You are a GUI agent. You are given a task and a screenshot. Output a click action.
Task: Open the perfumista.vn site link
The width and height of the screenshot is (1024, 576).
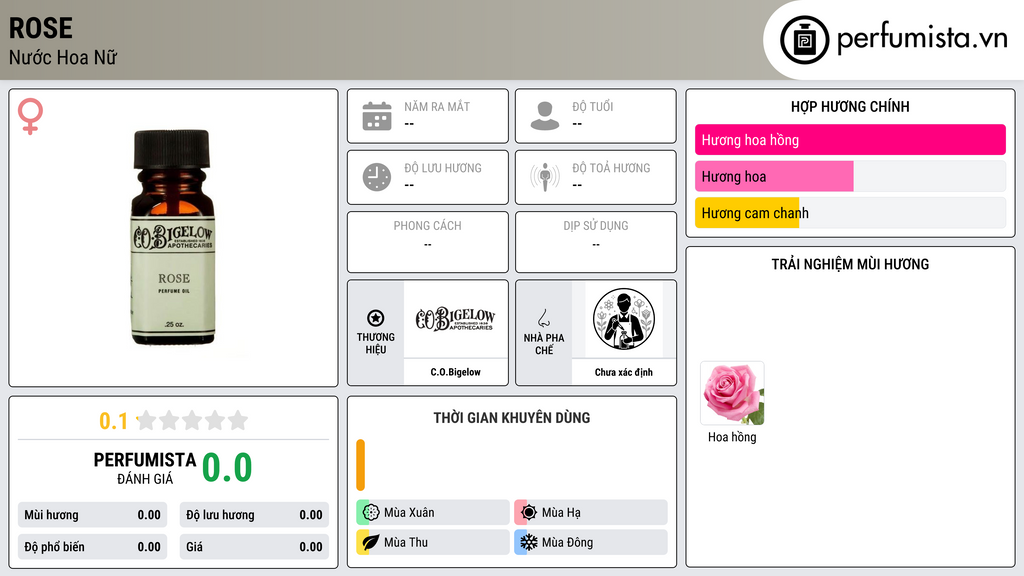point(922,39)
